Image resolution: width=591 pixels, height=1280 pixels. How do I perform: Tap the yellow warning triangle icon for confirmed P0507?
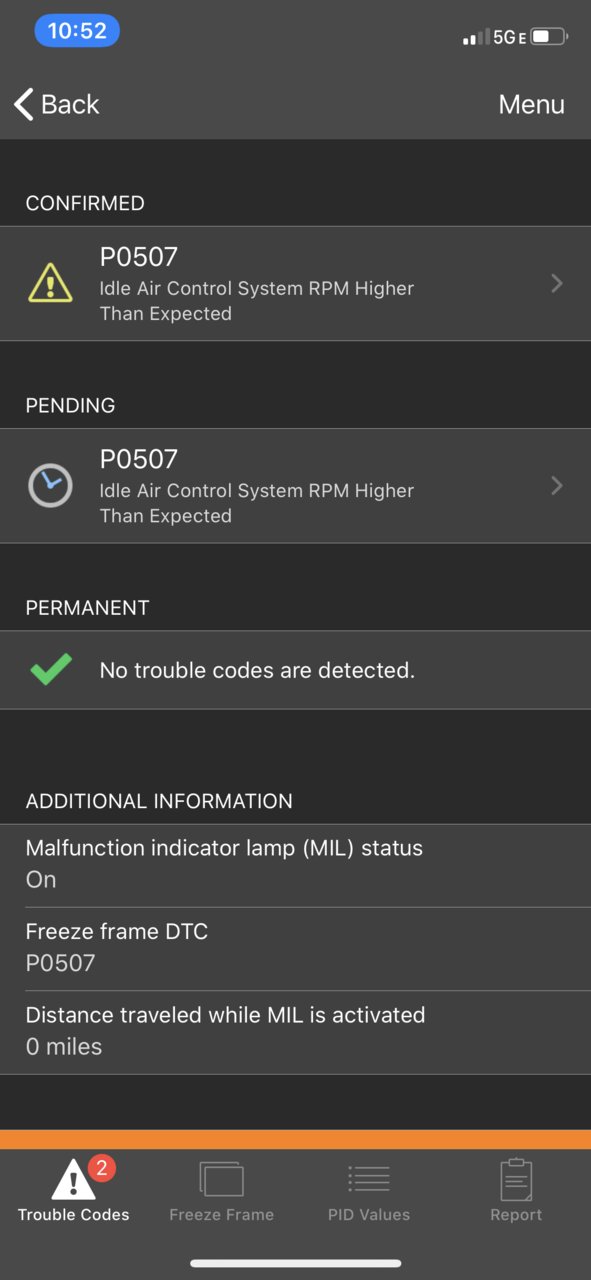(50, 283)
